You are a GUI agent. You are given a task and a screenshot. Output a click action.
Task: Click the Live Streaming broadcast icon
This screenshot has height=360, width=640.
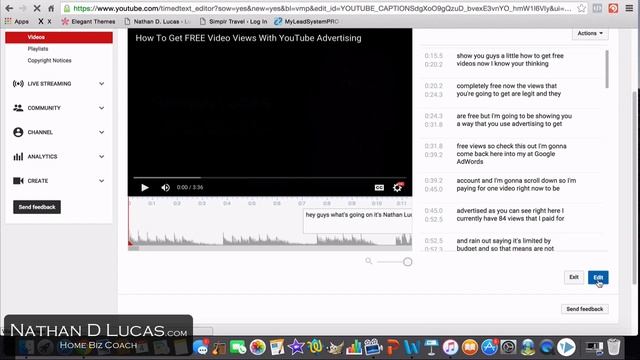18,84
